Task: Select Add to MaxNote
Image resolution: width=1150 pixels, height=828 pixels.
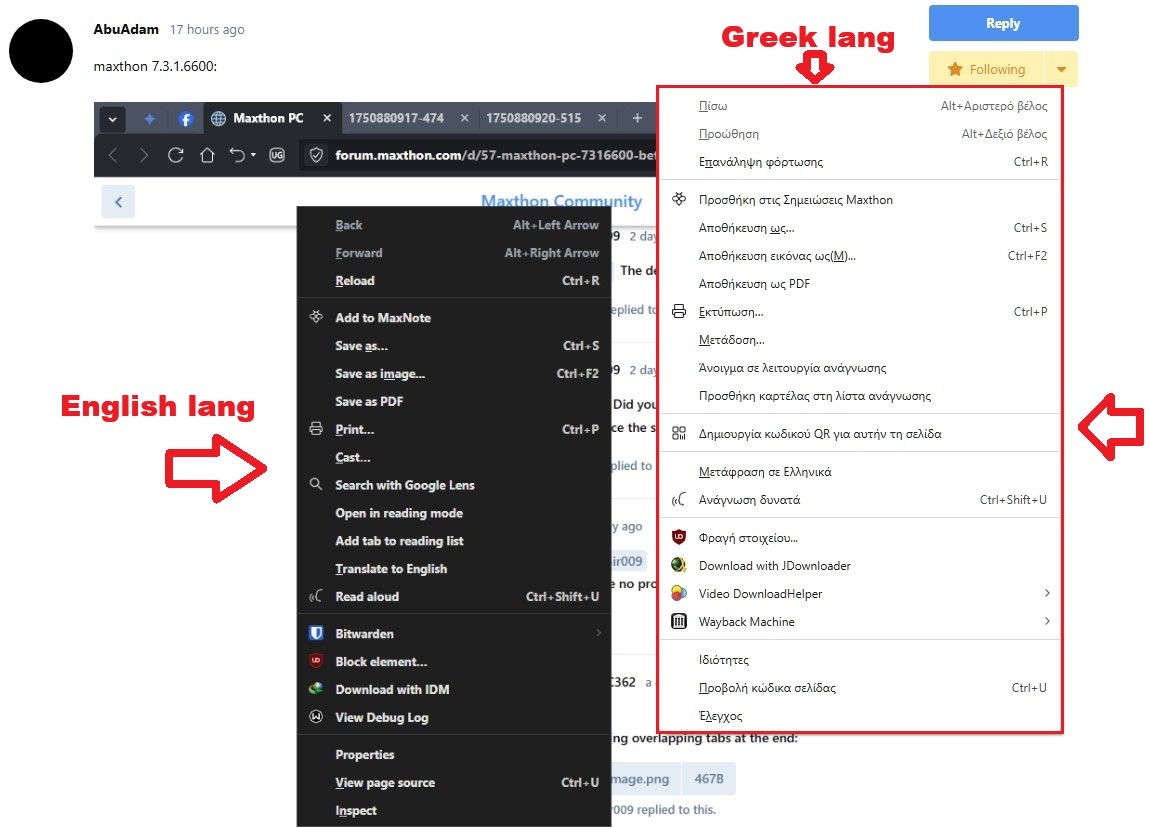Action: pyautogui.click(x=454, y=318)
